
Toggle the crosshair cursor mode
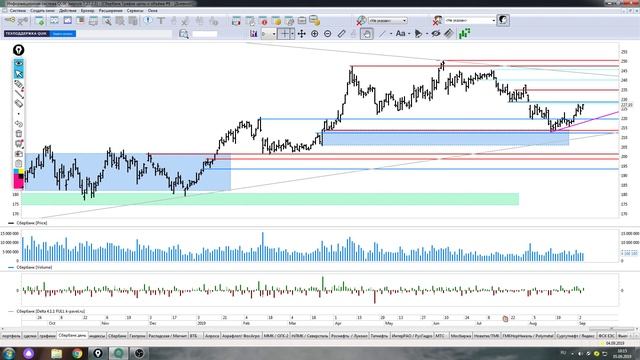[285, 34]
